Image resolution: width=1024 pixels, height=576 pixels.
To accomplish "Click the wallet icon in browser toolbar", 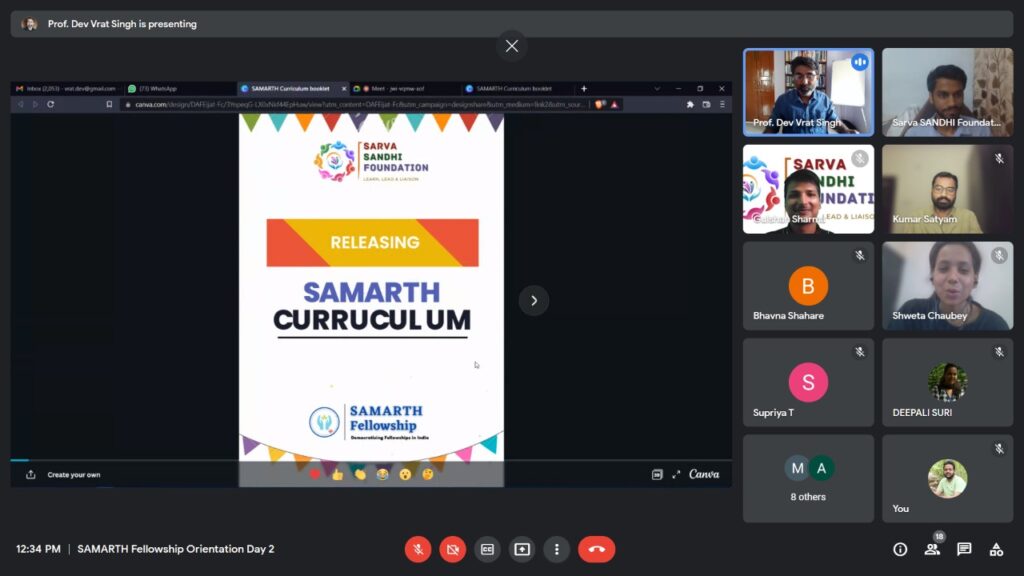I will pos(706,104).
